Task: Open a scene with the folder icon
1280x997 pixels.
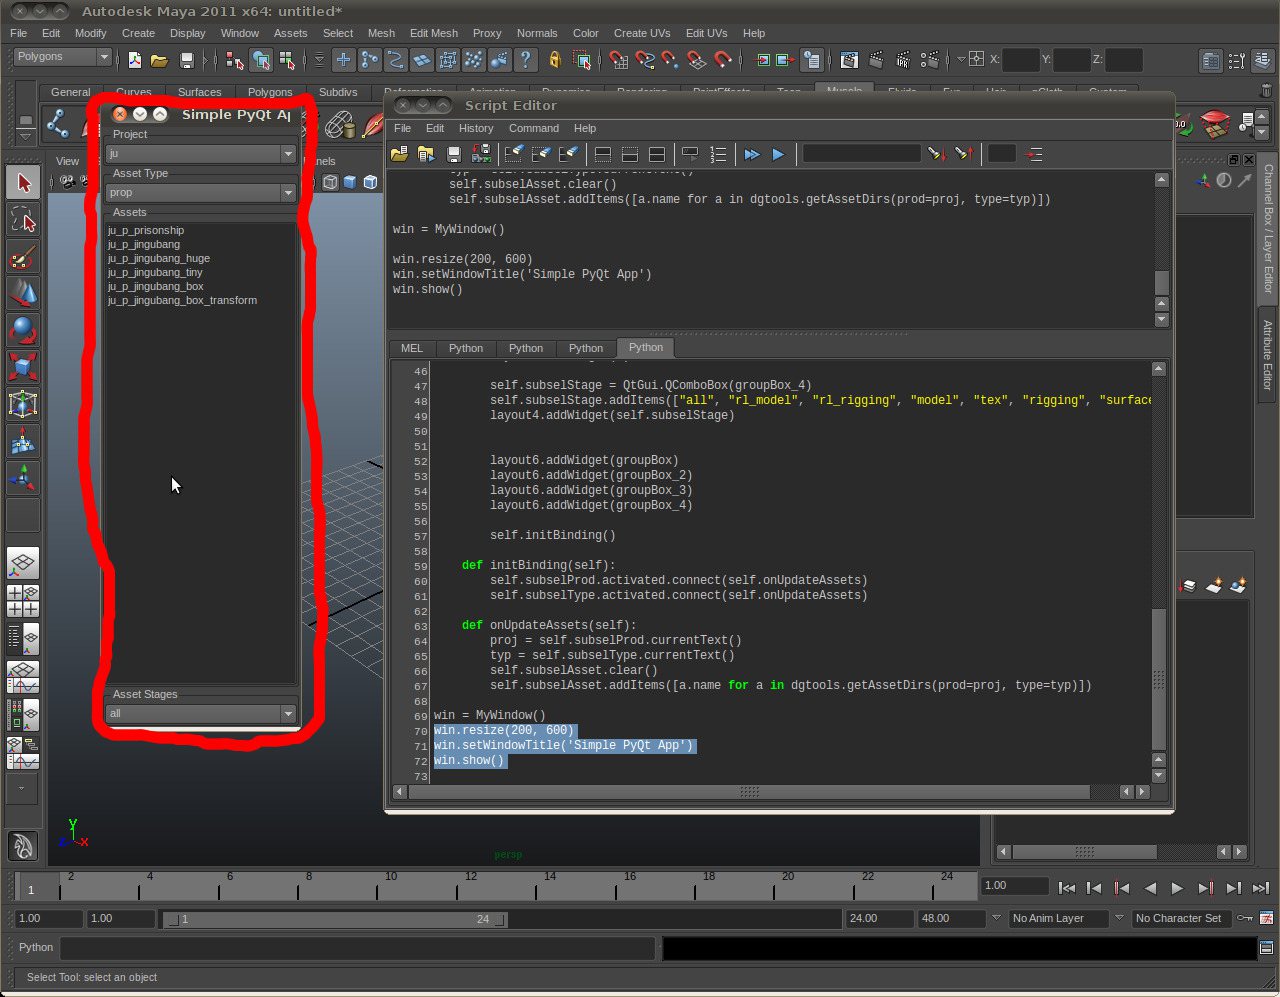Action: pyautogui.click(x=160, y=60)
